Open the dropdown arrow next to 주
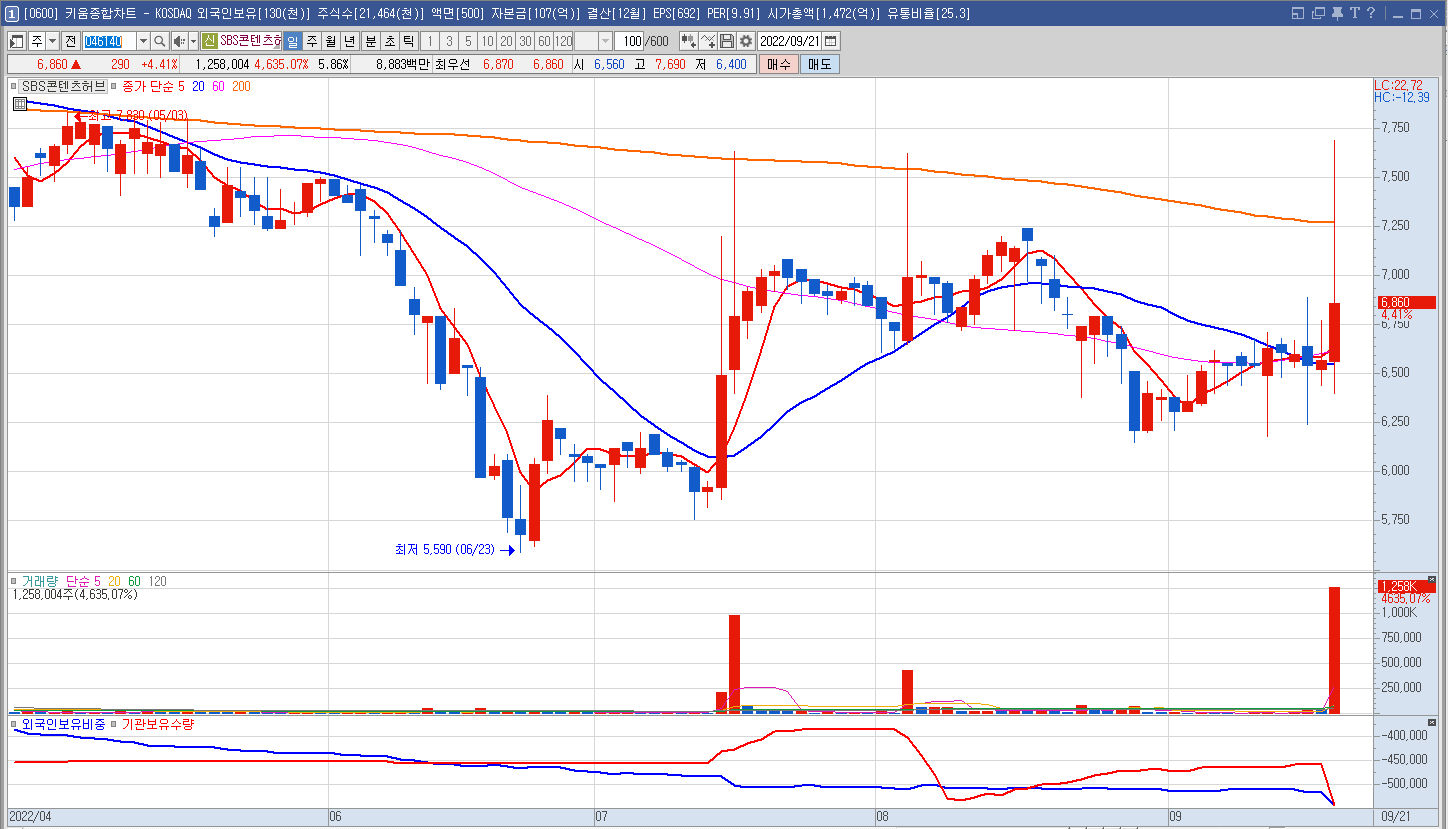Screen dimensions: 1448x829 coord(52,41)
